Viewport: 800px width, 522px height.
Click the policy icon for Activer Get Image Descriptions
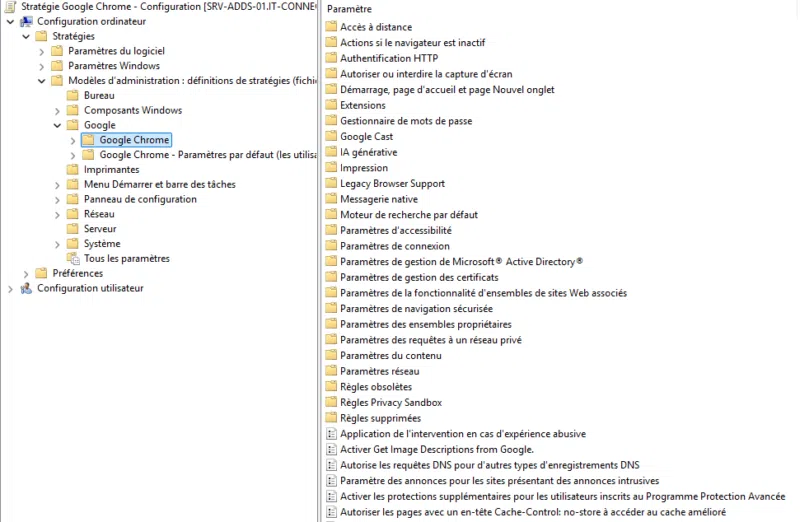coord(332,450)
